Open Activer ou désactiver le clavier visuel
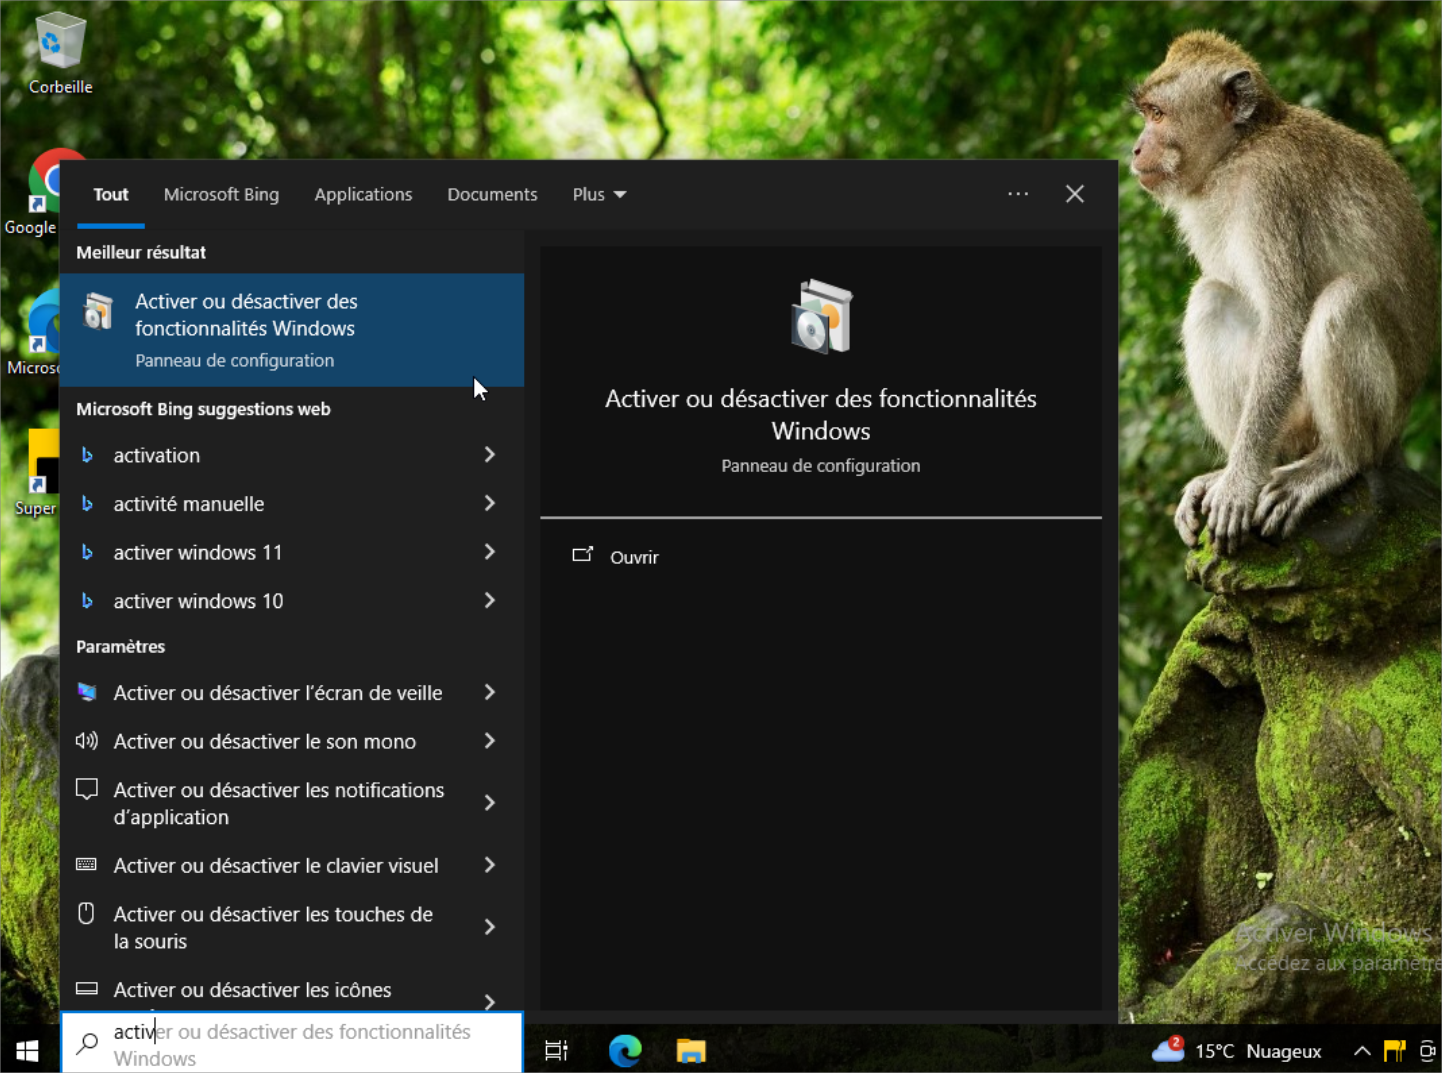This screenshot has height=1073, width=1442. pos(292,865)
